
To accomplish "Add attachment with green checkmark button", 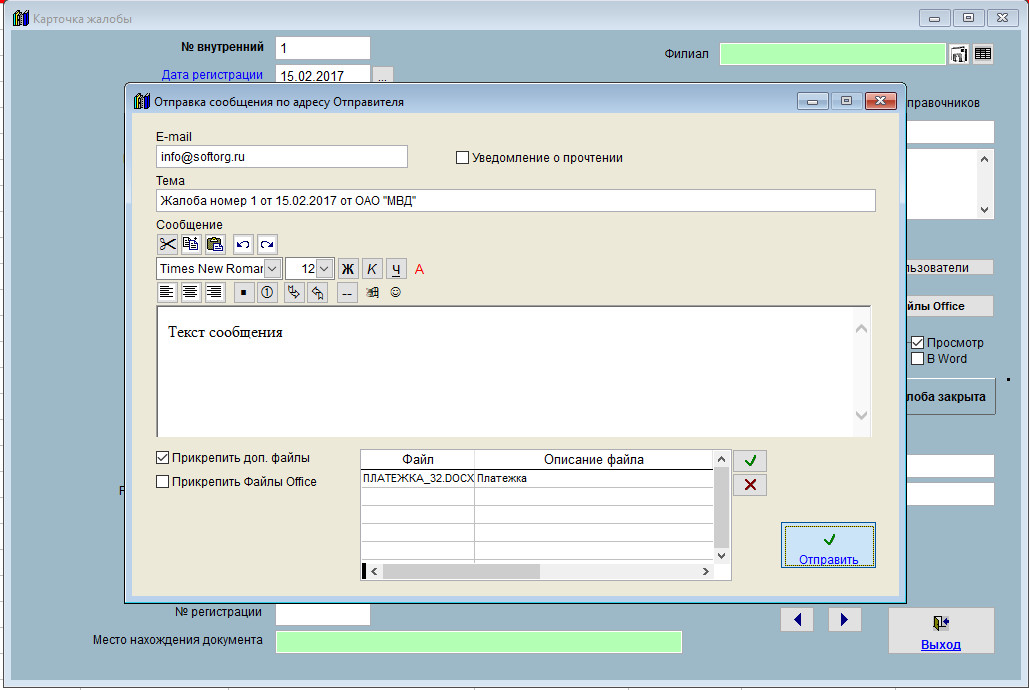I will click(750, 460).
